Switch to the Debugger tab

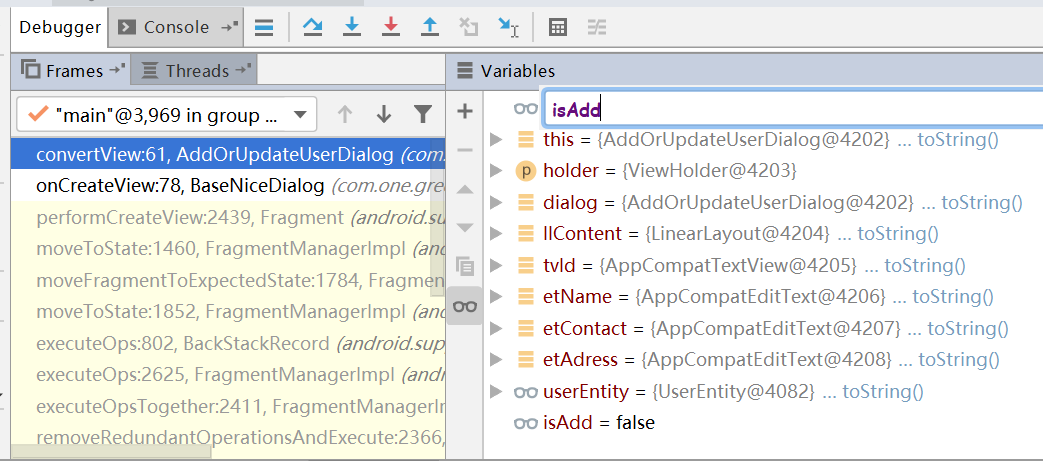(x=59, y=27)
